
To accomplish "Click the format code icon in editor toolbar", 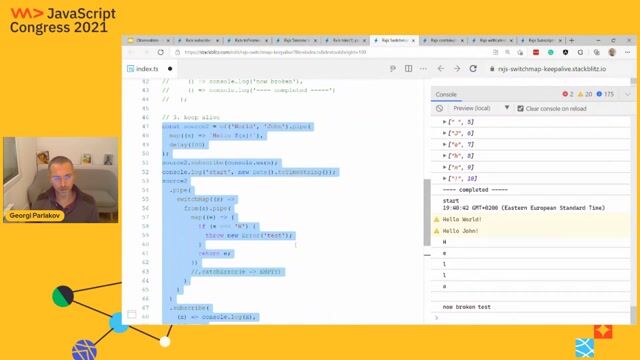I will [393, 69].
